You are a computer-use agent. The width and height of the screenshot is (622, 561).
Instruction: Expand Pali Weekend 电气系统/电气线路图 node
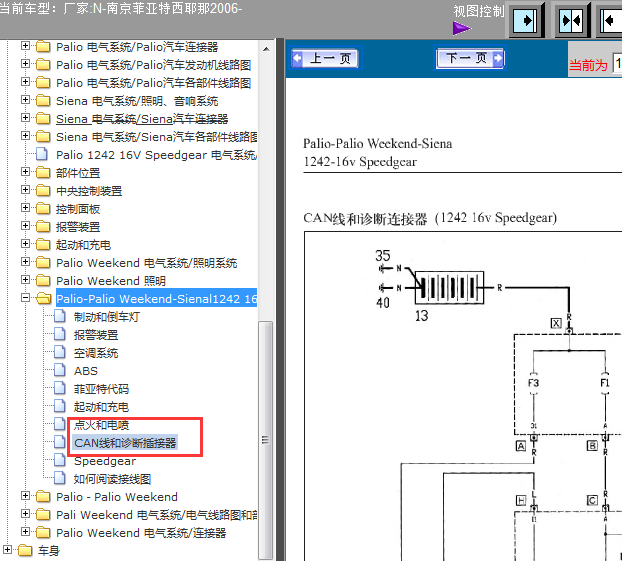pyautogui.click(x=25, y=513)
